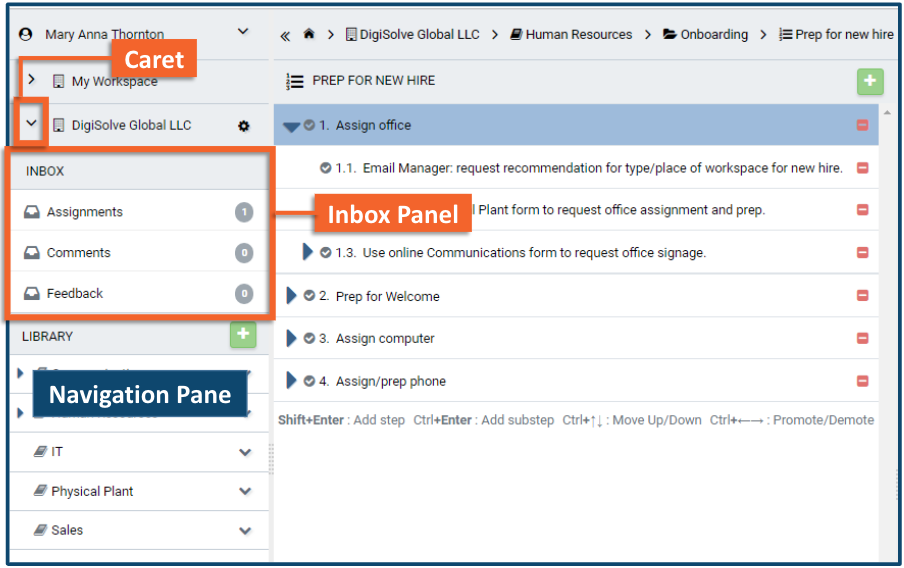Image resolution: width=904 pixels, height=568 pixels.
Task: Click the My Workspace building icon
Action: pyautogui.click(x=58, y=81)
